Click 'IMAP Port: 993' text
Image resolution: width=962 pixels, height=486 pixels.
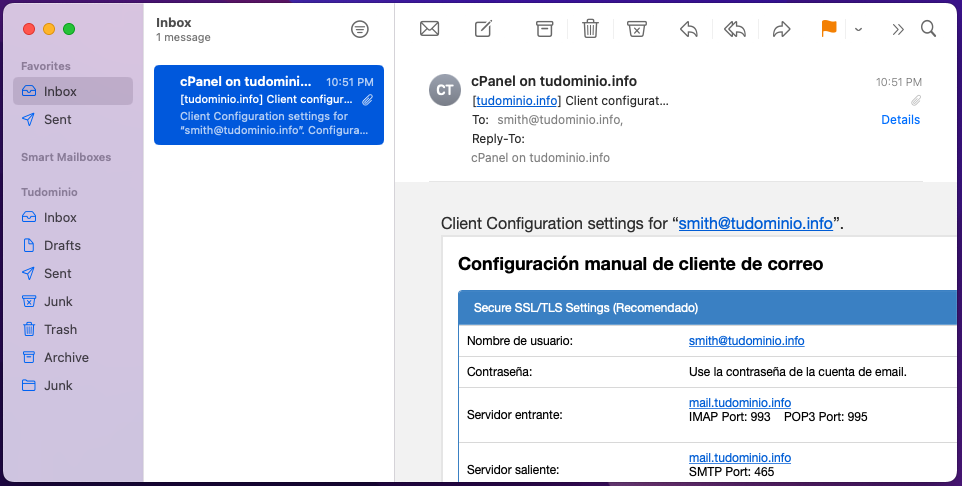[x=729, y=417]
